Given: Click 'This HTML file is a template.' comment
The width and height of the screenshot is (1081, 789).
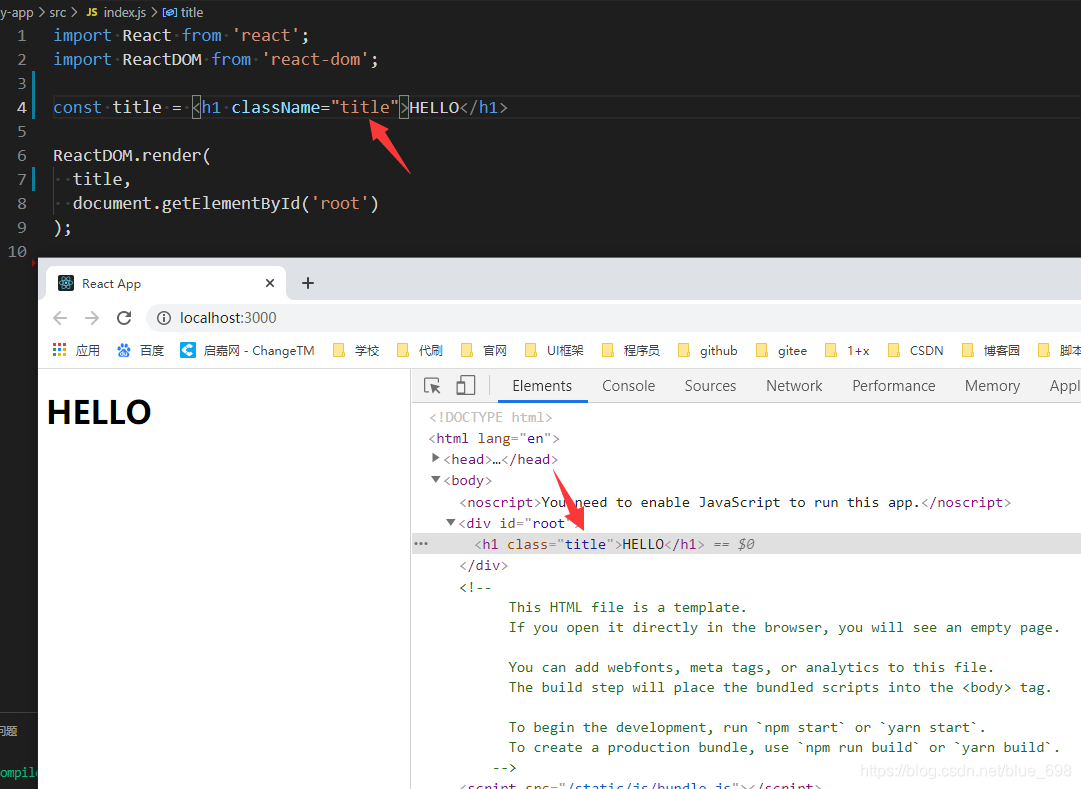Looking at the screenshot, I should click(x=627, y=608).
